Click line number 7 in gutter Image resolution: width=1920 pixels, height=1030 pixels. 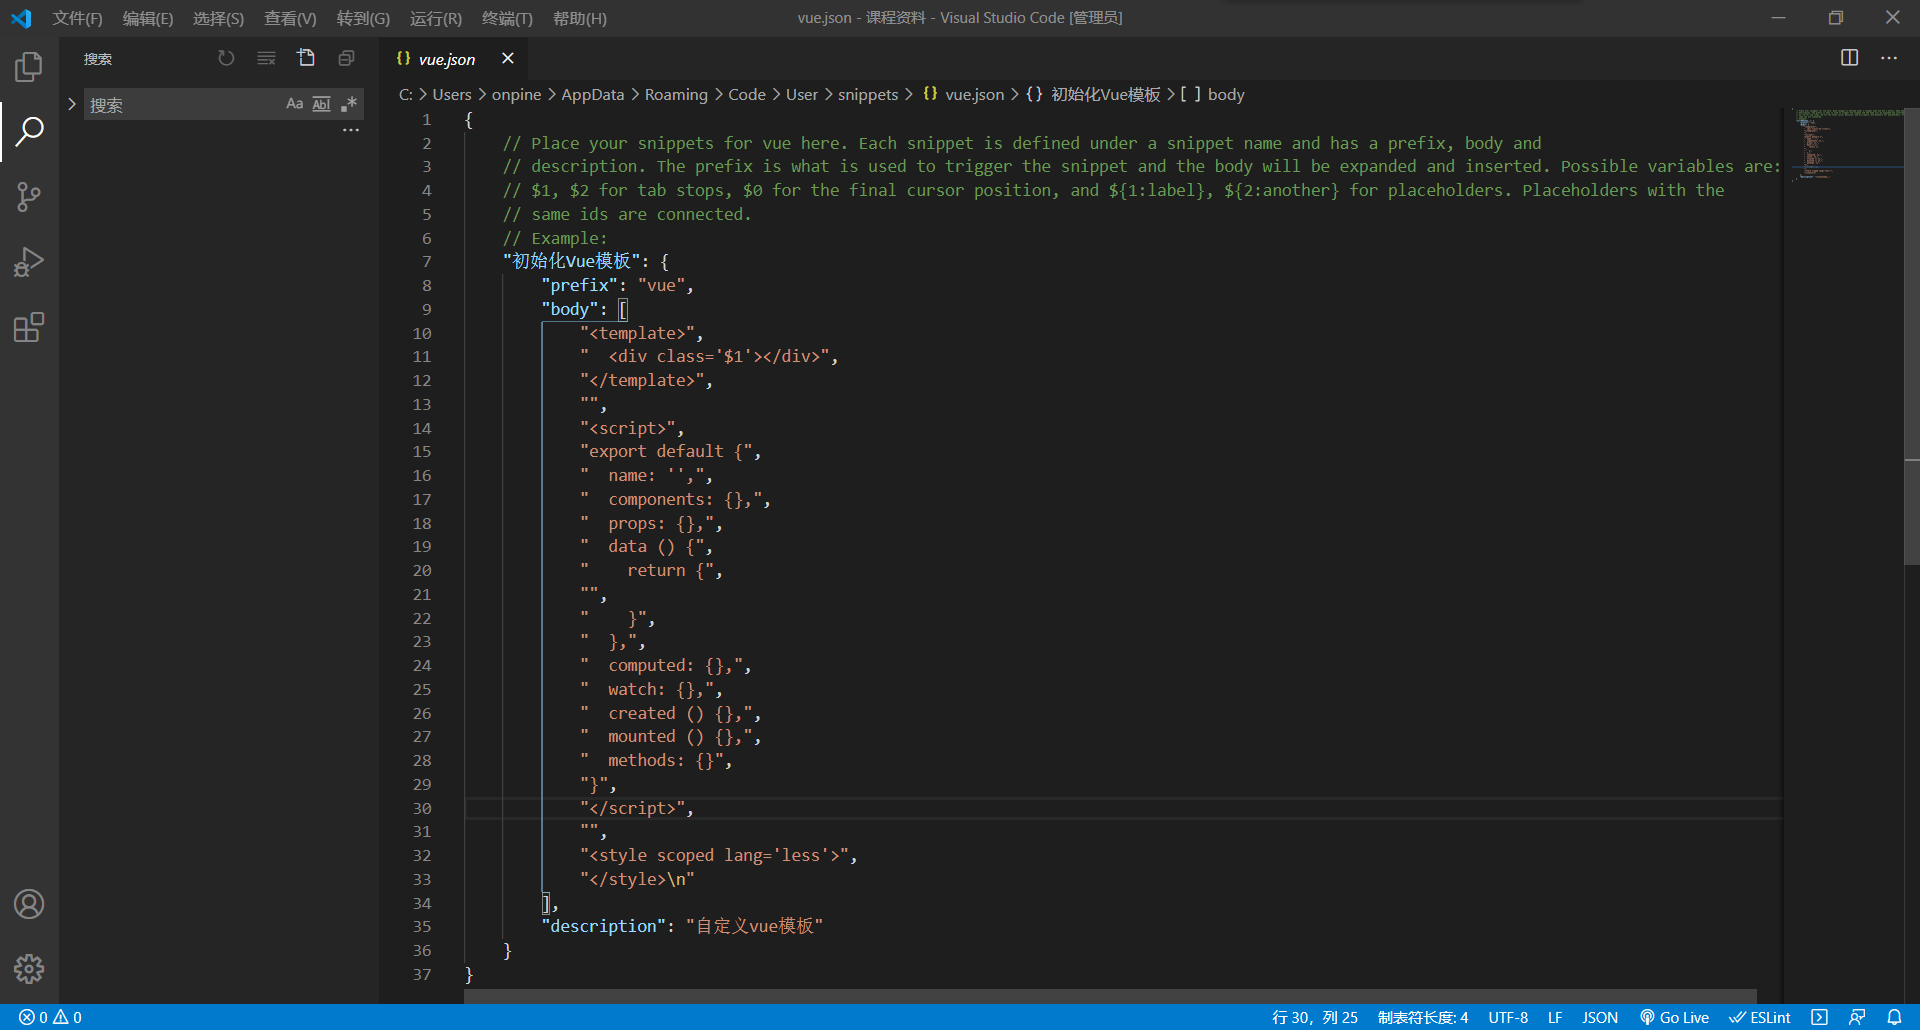[x=427, y=262]
